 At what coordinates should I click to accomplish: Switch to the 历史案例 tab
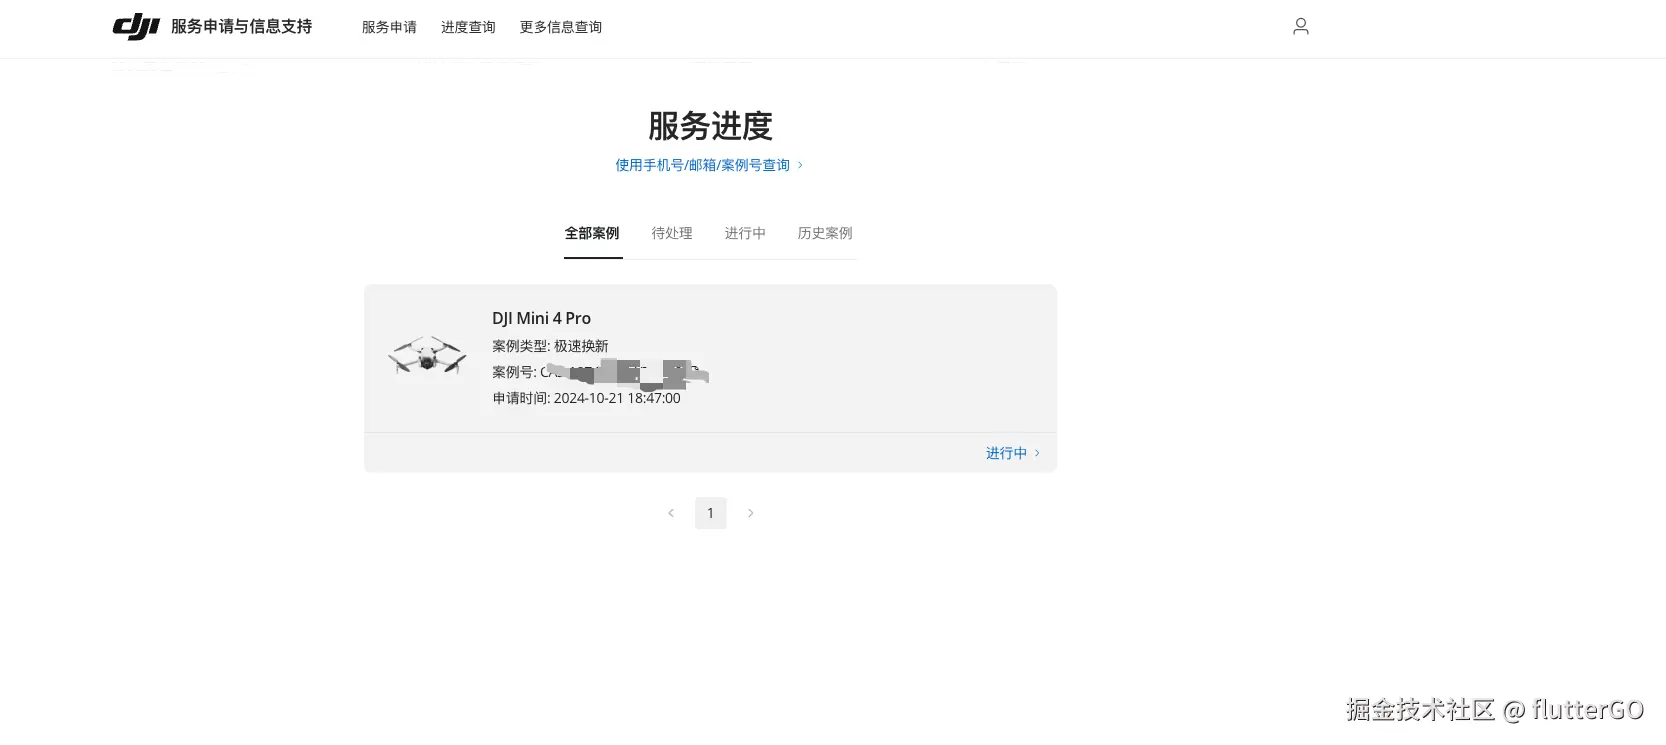[825, 233]
